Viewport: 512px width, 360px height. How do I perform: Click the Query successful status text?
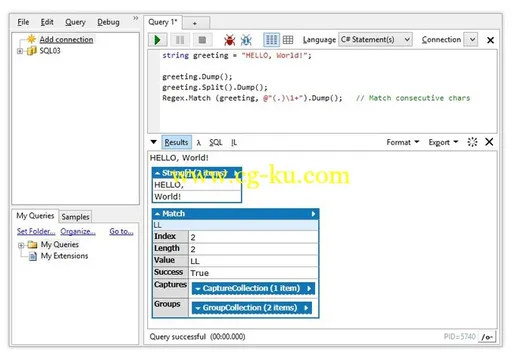point(197,337)
